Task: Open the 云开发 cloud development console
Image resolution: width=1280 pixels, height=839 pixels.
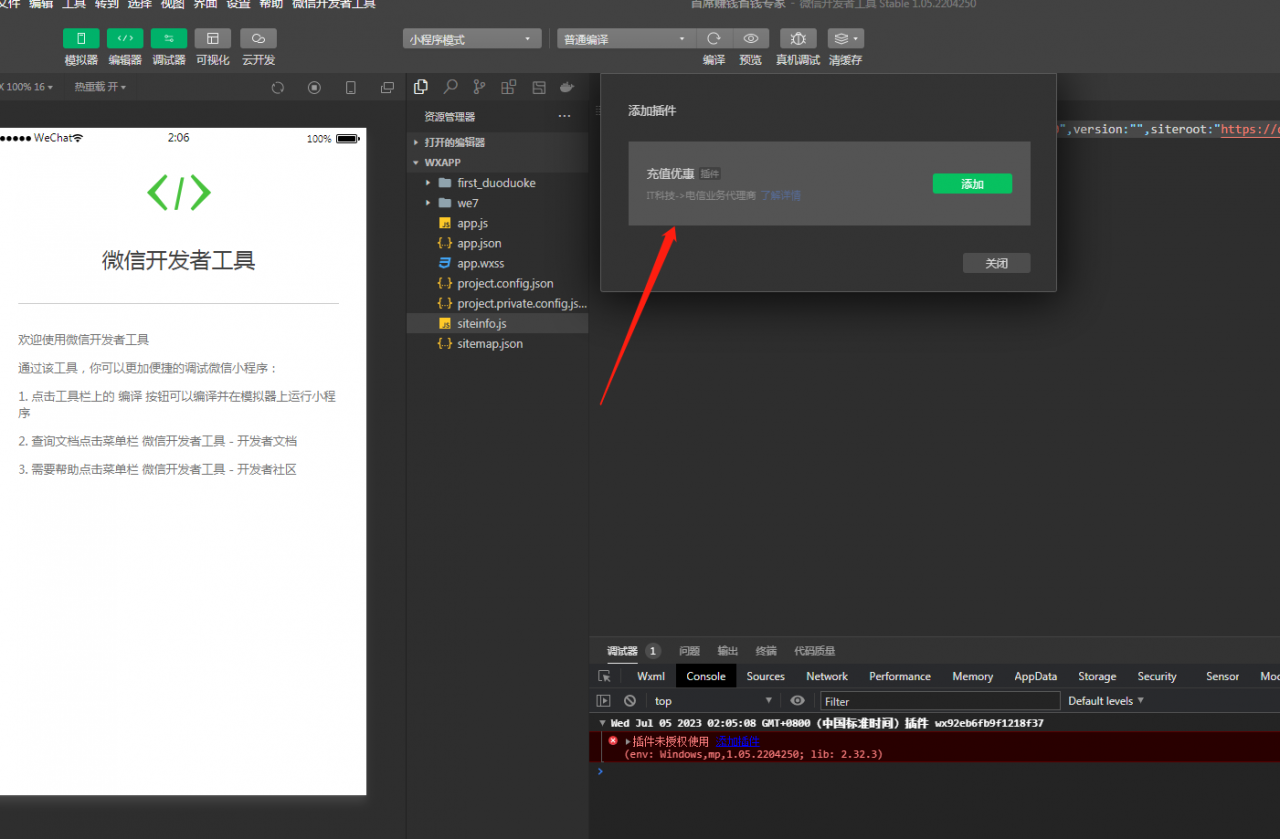Action: click(x=258, y=38)
